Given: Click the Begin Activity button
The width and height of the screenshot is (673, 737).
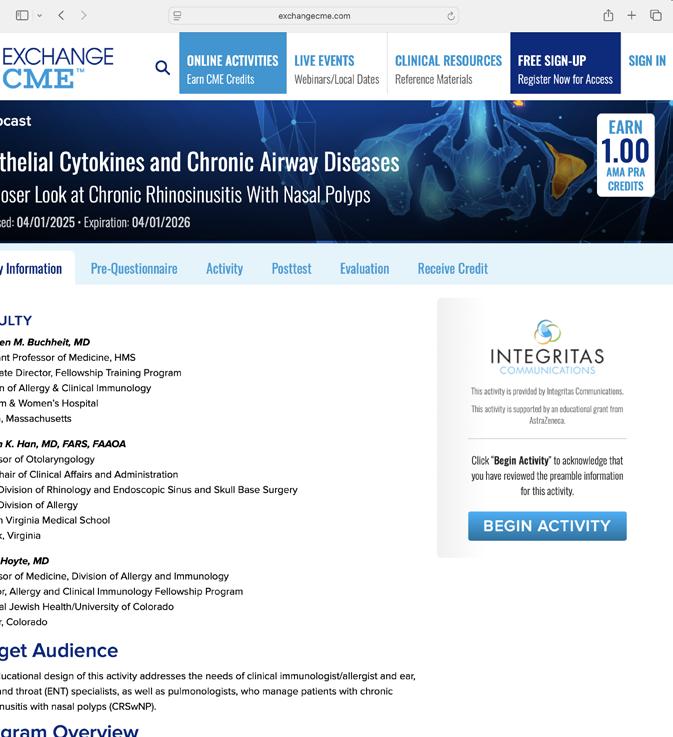Looking at the screenshot, I should click(x=547, y=526).
